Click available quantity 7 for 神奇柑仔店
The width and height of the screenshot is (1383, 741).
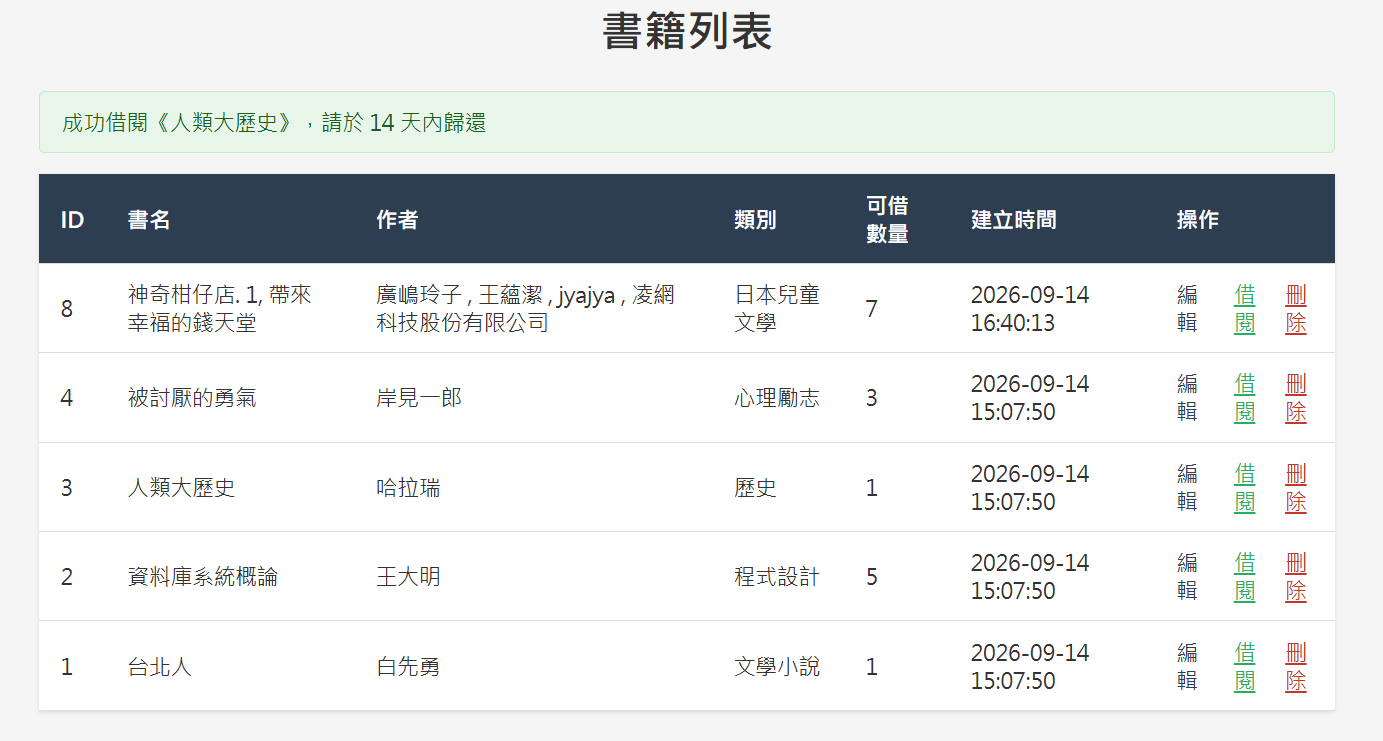click(x=872, y=309)
